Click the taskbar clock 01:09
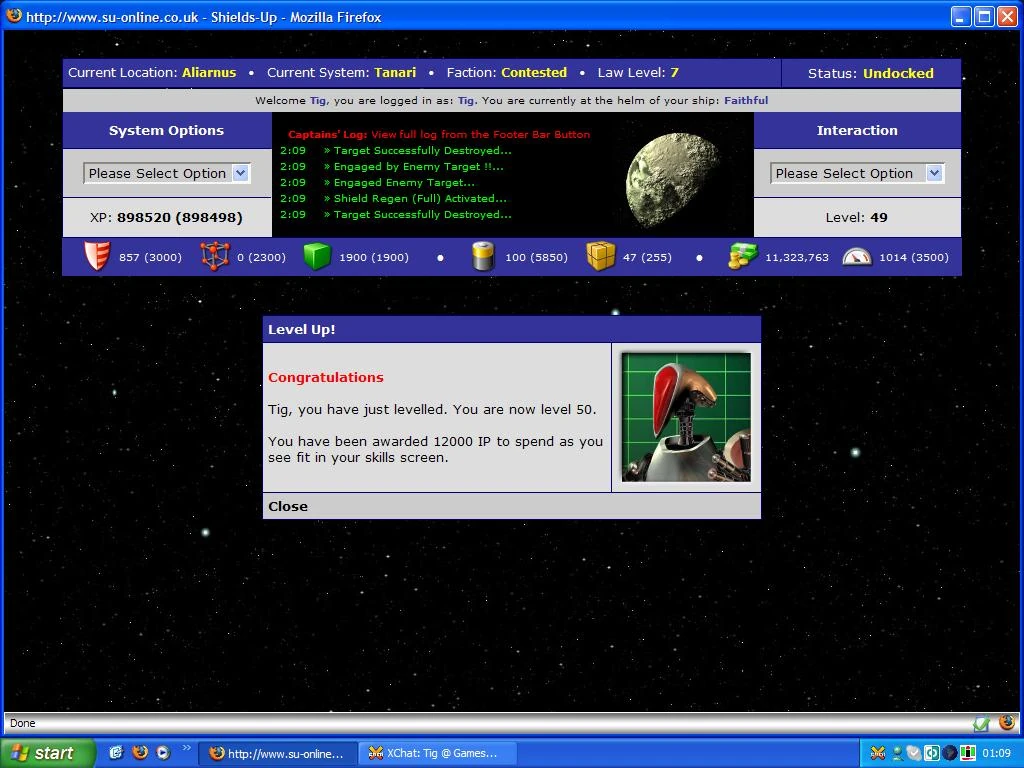The image size is (1024, 768). click(997, 753)
